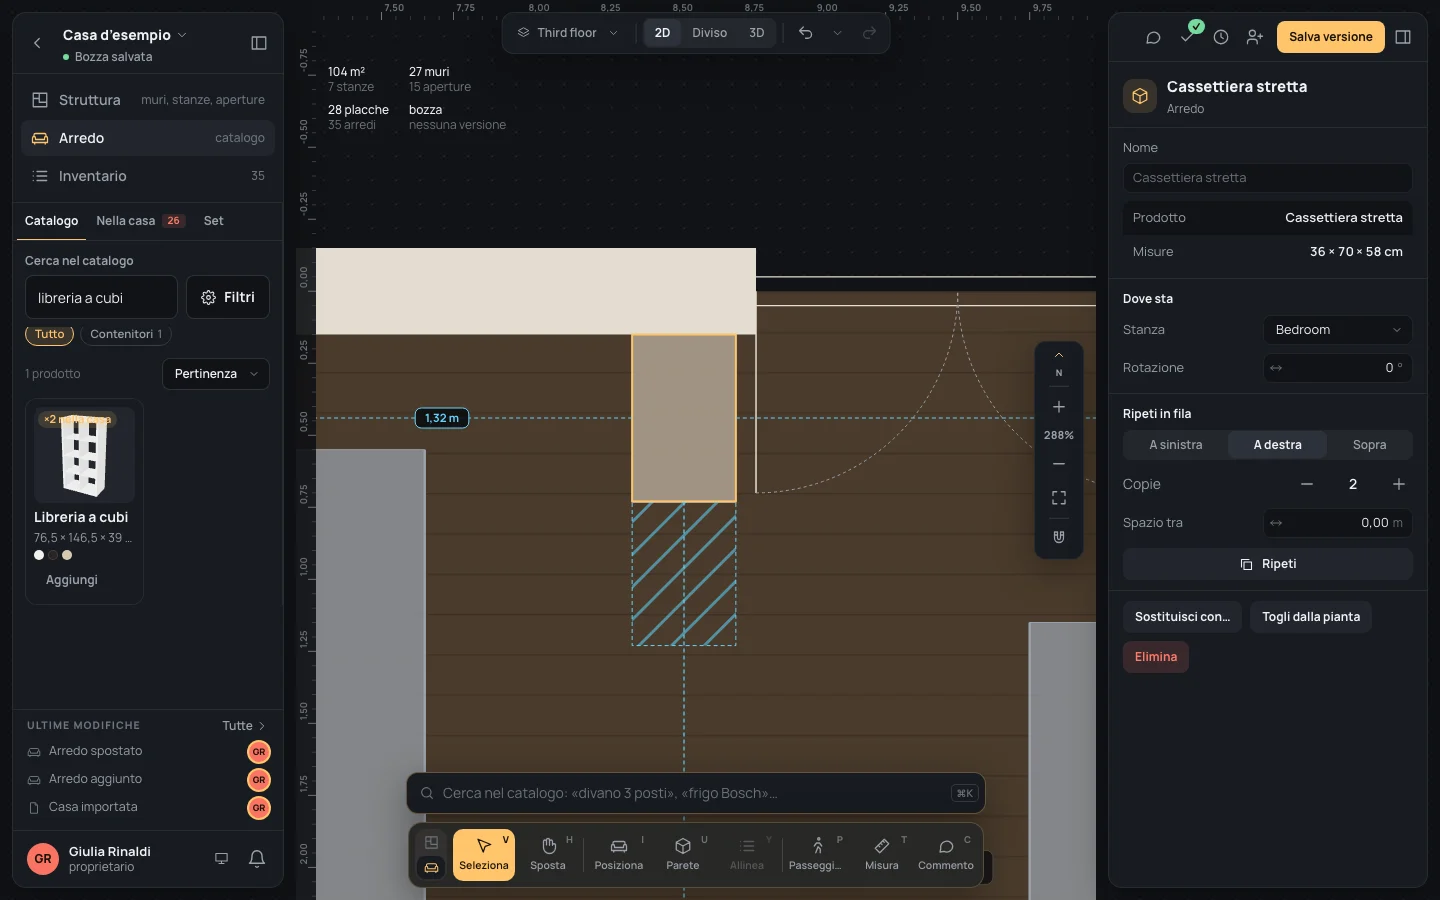1440x900 pixels.
Task: Open notifications bell icon
Action: (257, 859)
